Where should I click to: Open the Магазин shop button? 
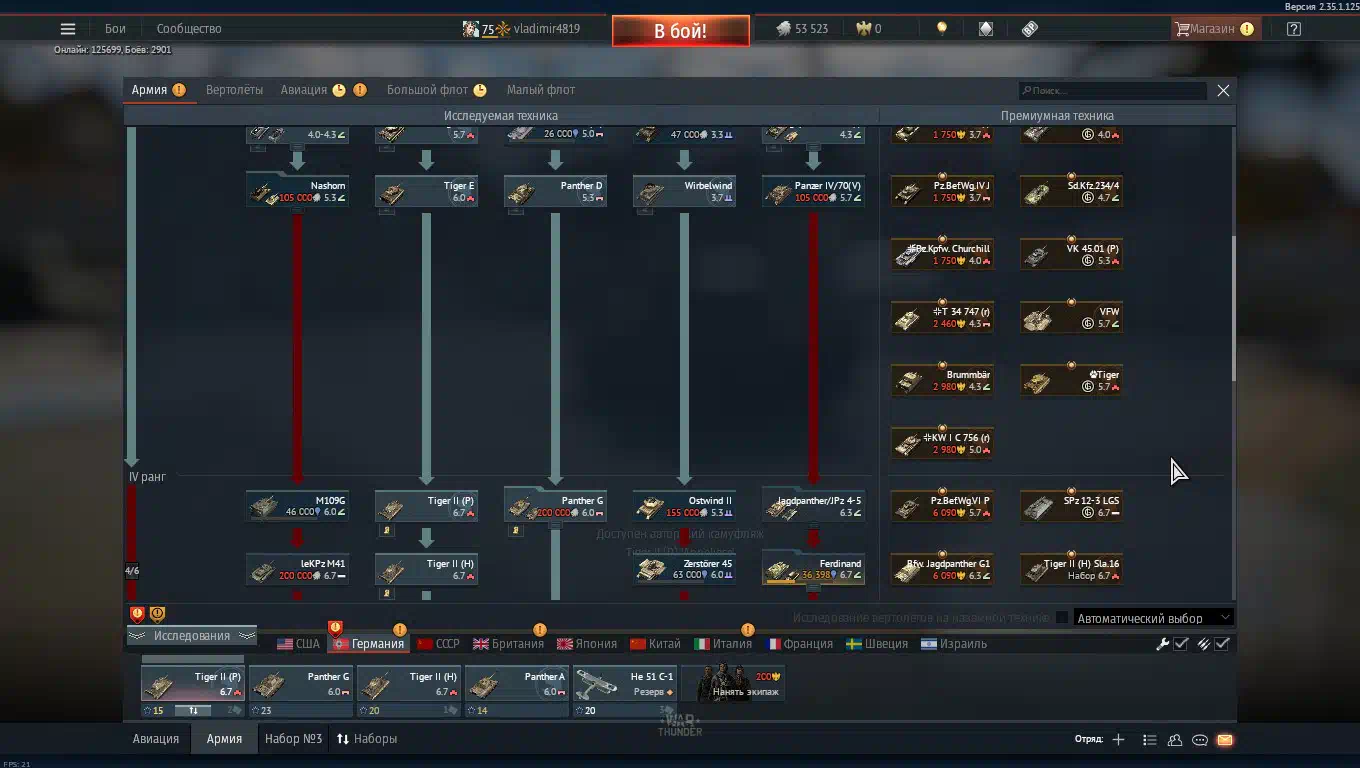coord(1214,29)
